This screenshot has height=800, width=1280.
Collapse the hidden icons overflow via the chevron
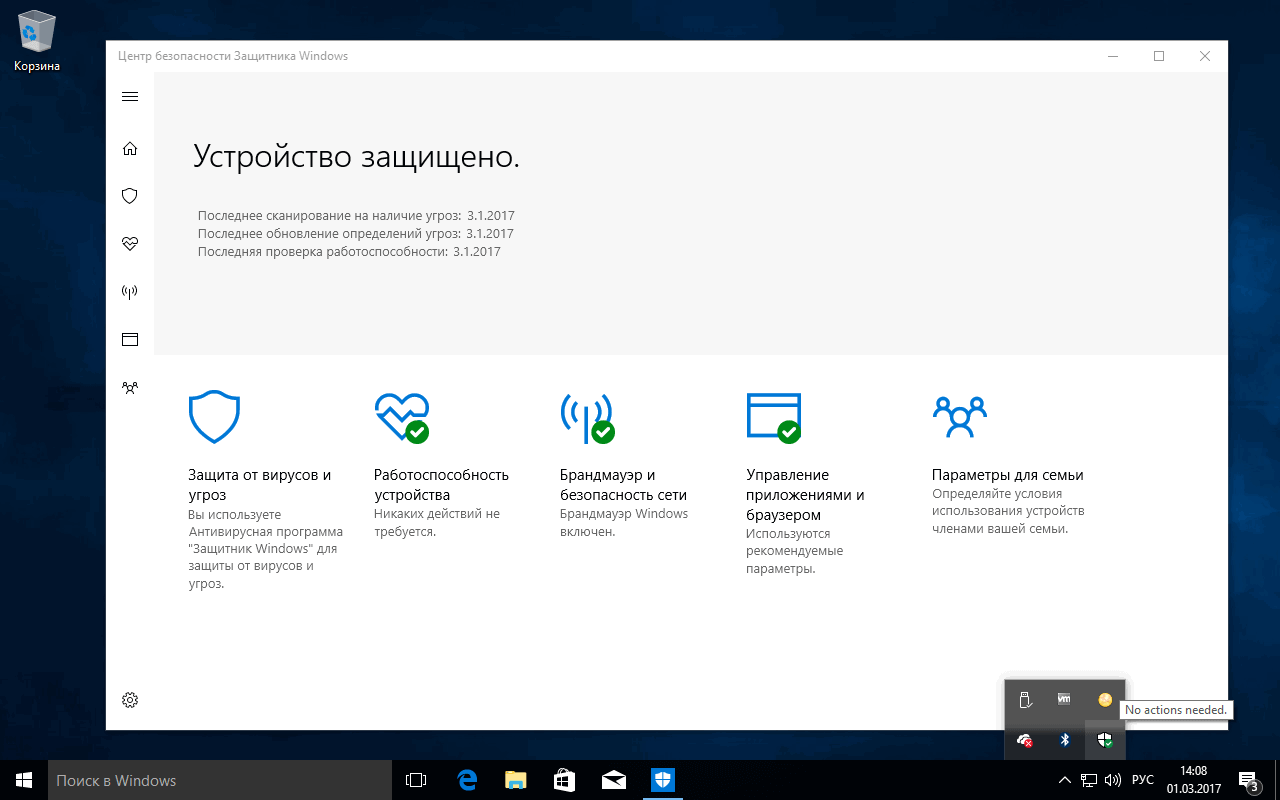coord(1063,779)
